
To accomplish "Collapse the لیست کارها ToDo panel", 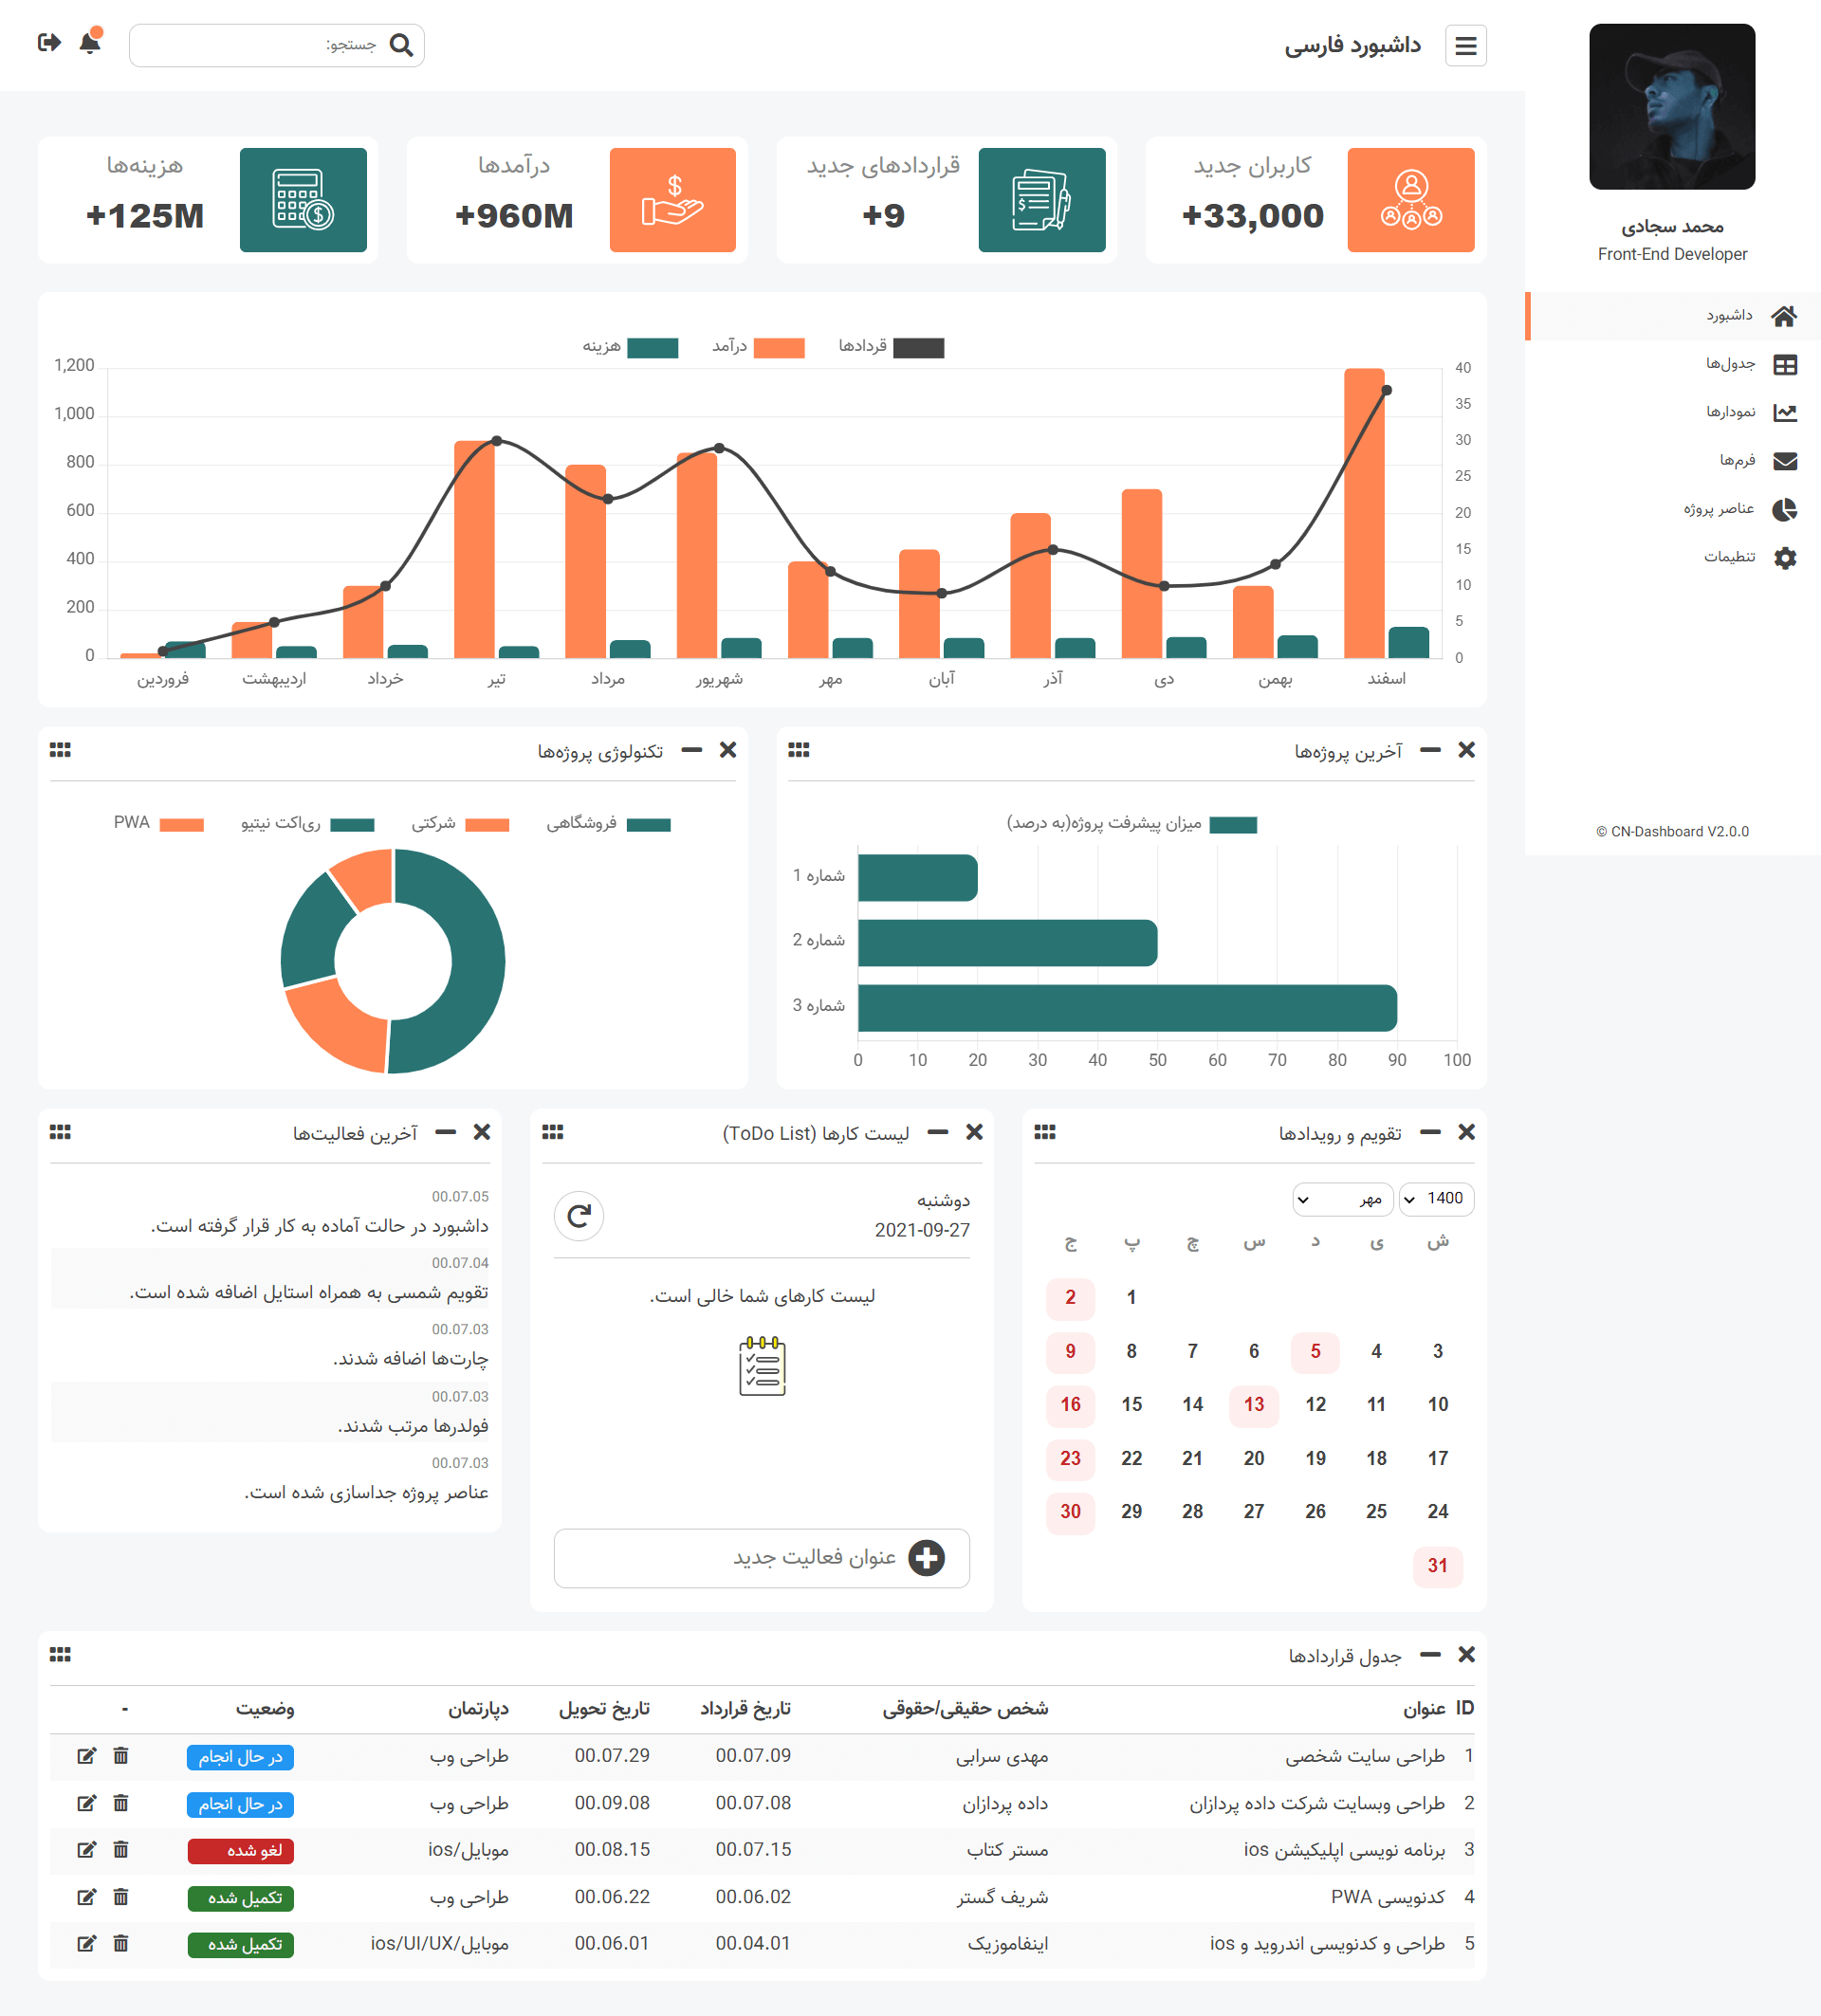I will [937, 1132].
